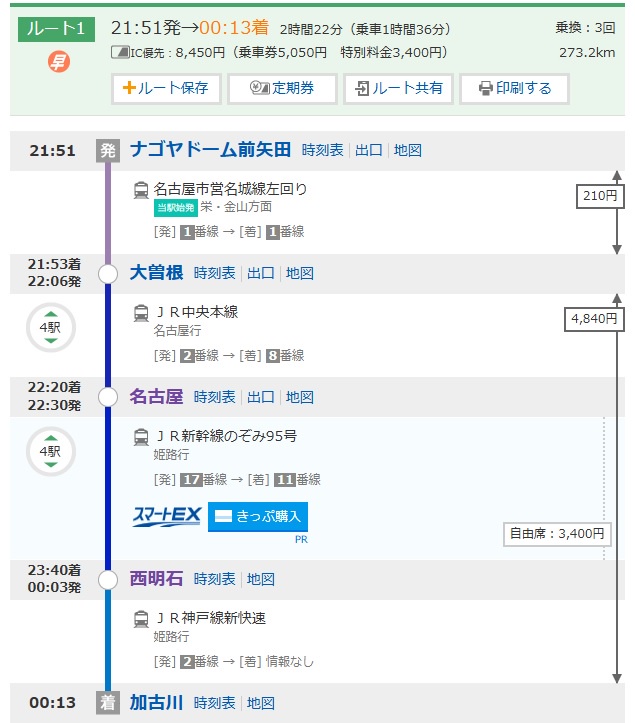Viewport: 635px width, 723px height.
Task: Open 時刻表 for 大曽根
Action: tap(214, 273)
